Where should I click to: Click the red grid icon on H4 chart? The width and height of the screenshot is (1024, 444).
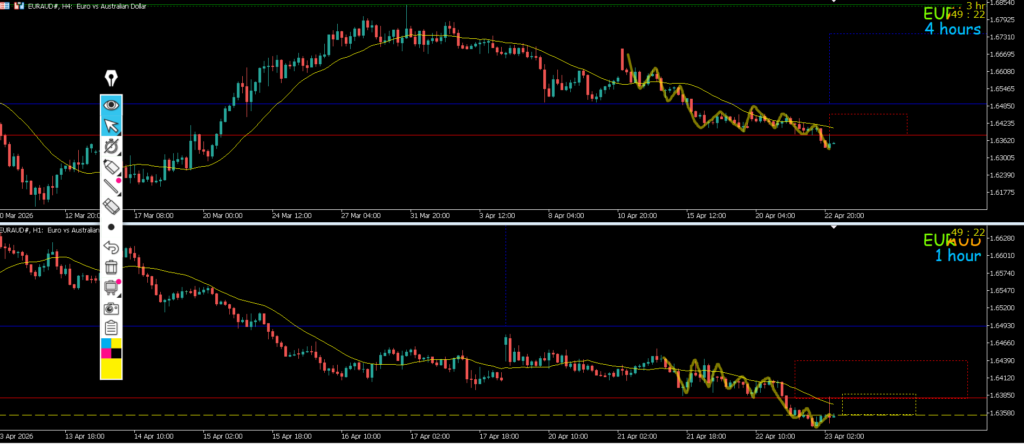click(x=5, y=6)
